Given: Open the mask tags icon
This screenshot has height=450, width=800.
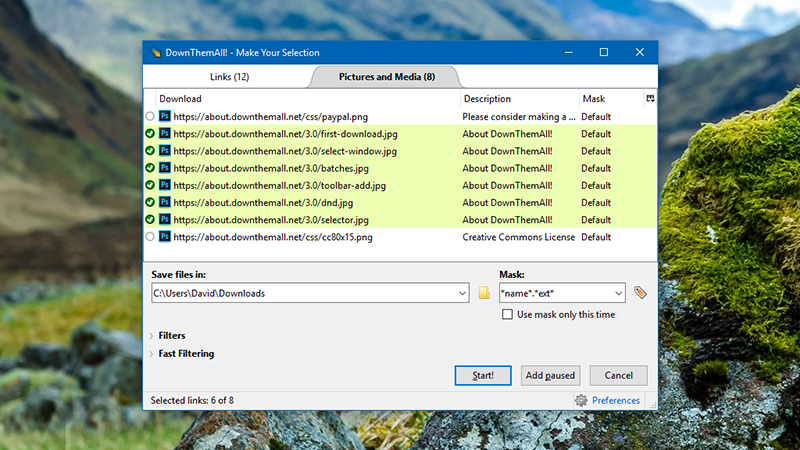Looking at the screenshot, I should tap(640, 293).
